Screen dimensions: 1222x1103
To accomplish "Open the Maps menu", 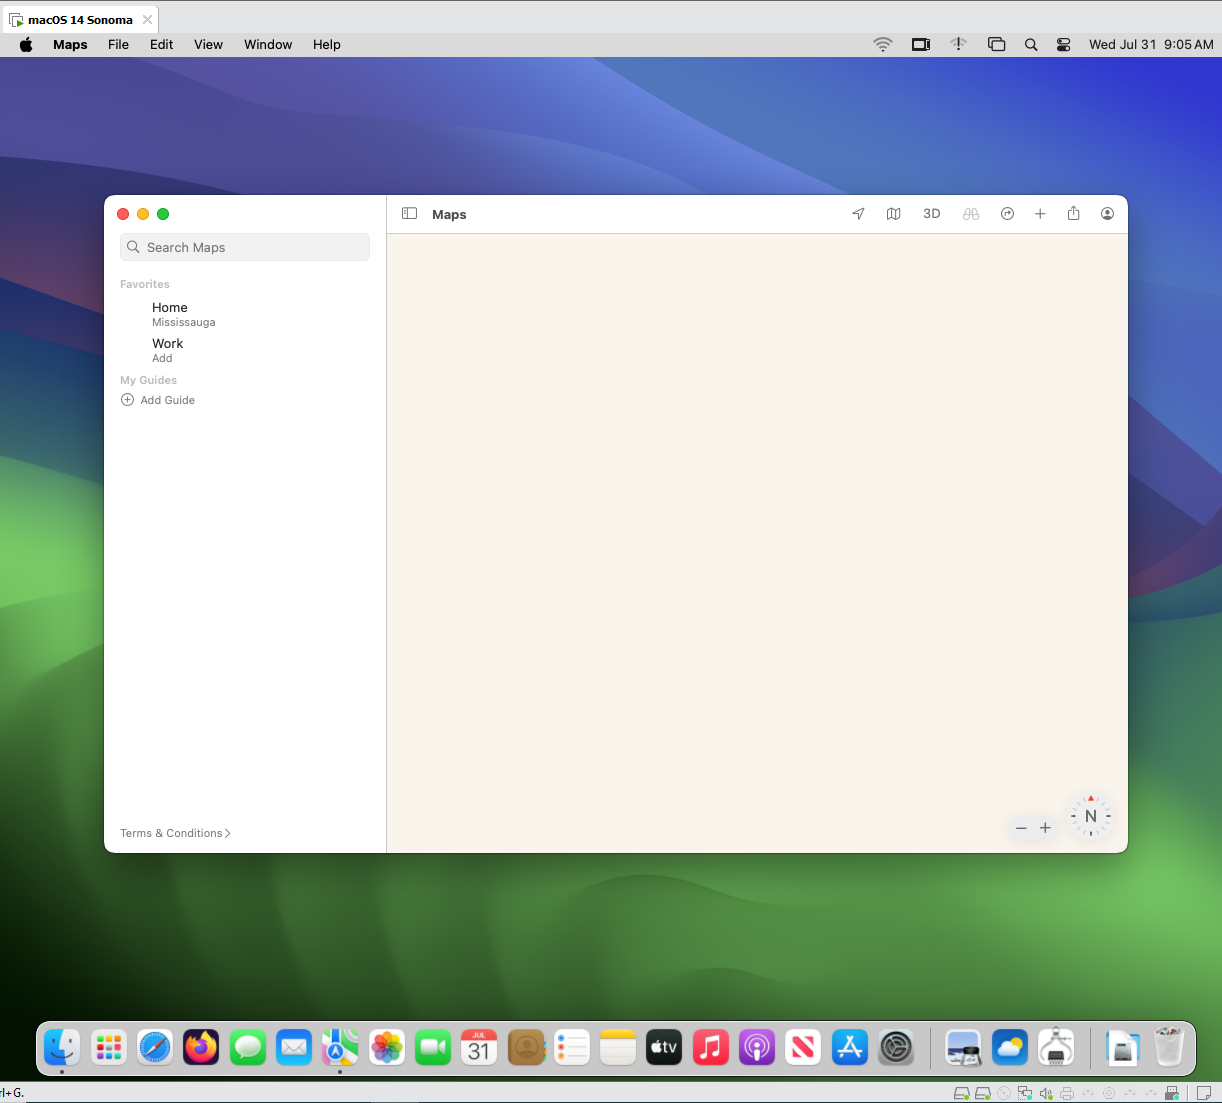I will [x=70, y=44].
